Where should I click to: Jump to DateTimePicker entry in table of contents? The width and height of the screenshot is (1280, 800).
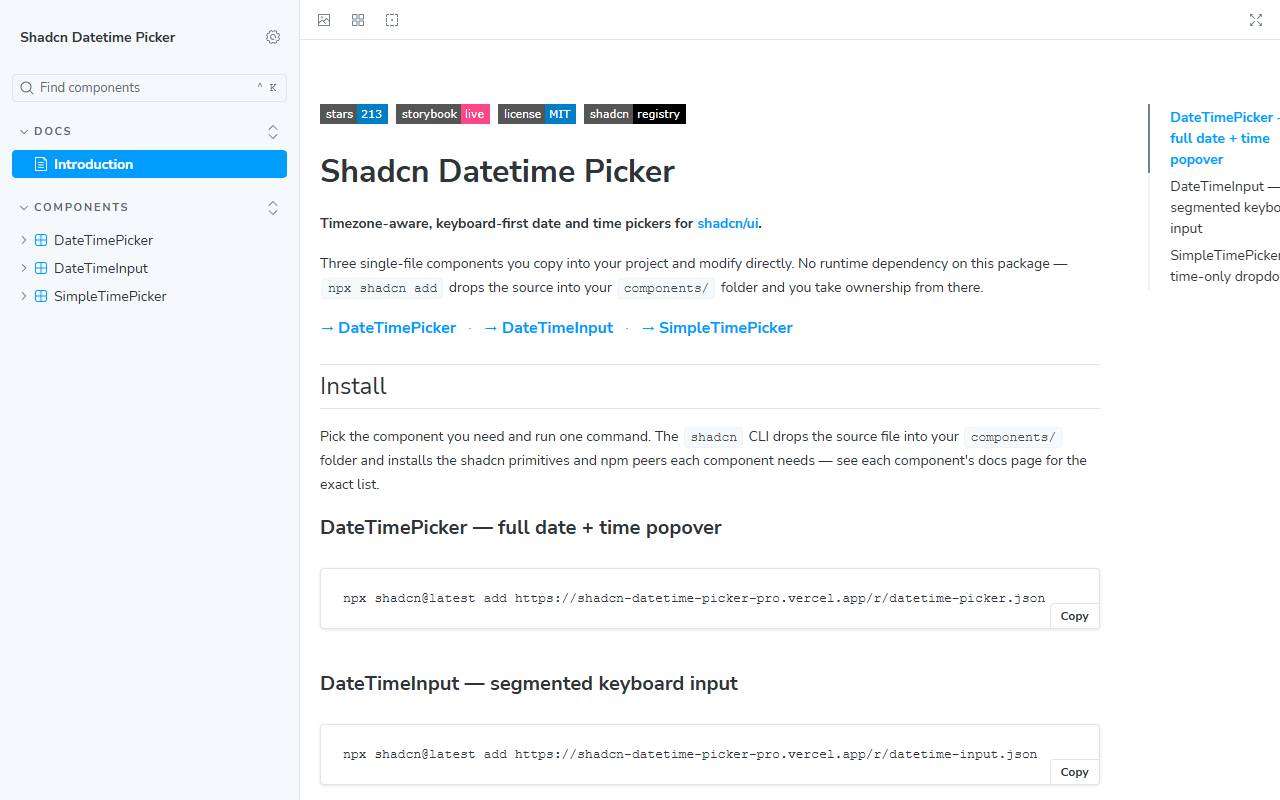point(1225,138)
